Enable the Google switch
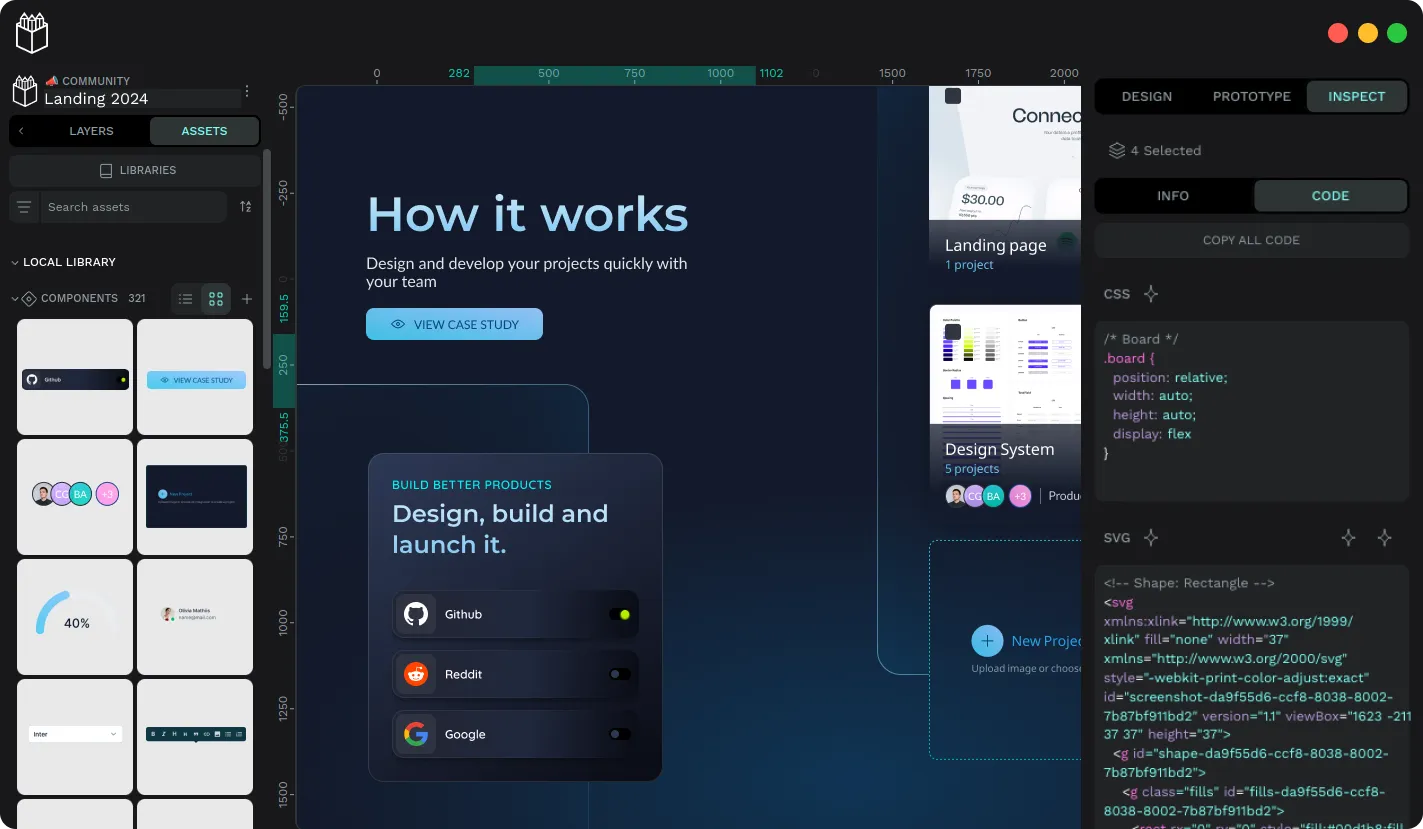The height and width of the screenshot is (829, 1423). [620, 734]
